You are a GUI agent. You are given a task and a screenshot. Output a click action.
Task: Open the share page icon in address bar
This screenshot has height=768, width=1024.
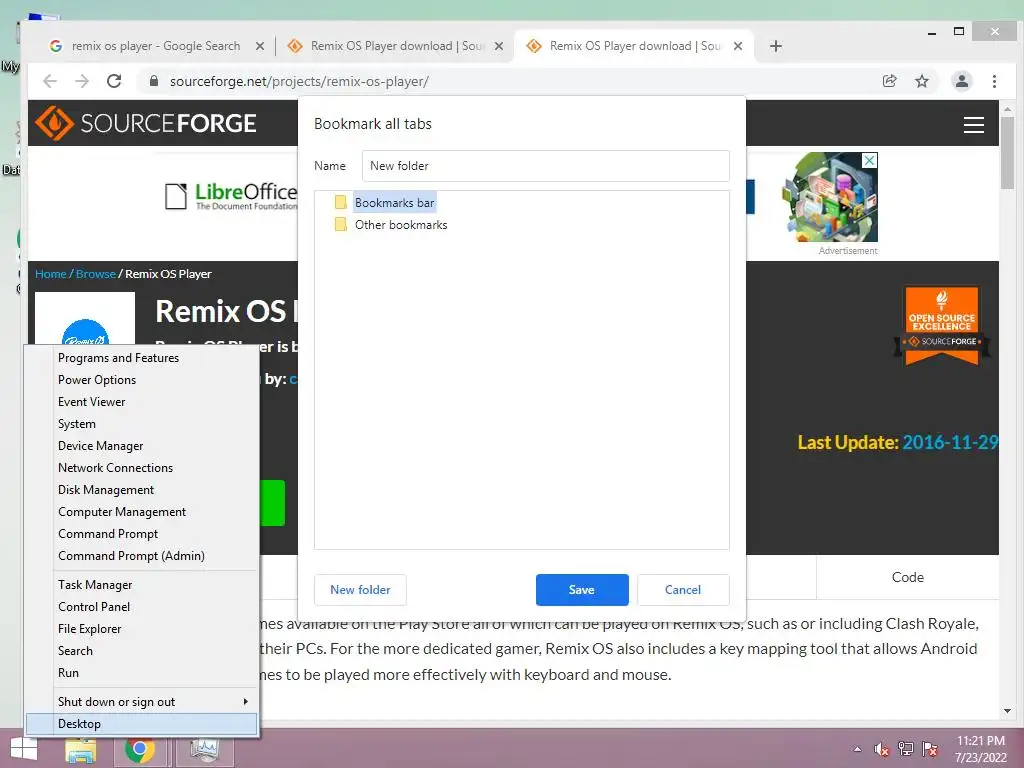tap(889, 81)
